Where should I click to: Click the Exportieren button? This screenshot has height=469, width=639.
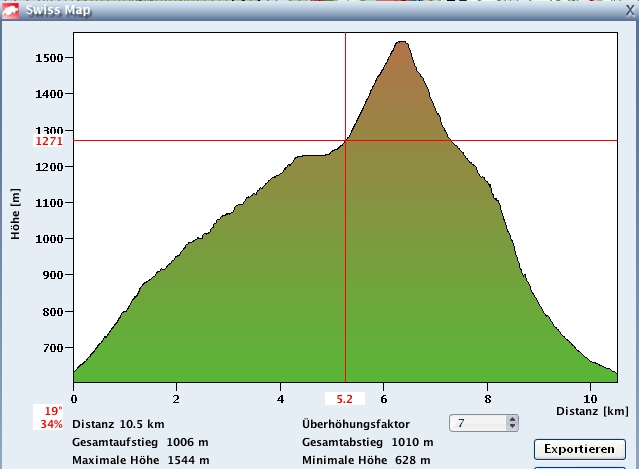(x=579, y=448)
